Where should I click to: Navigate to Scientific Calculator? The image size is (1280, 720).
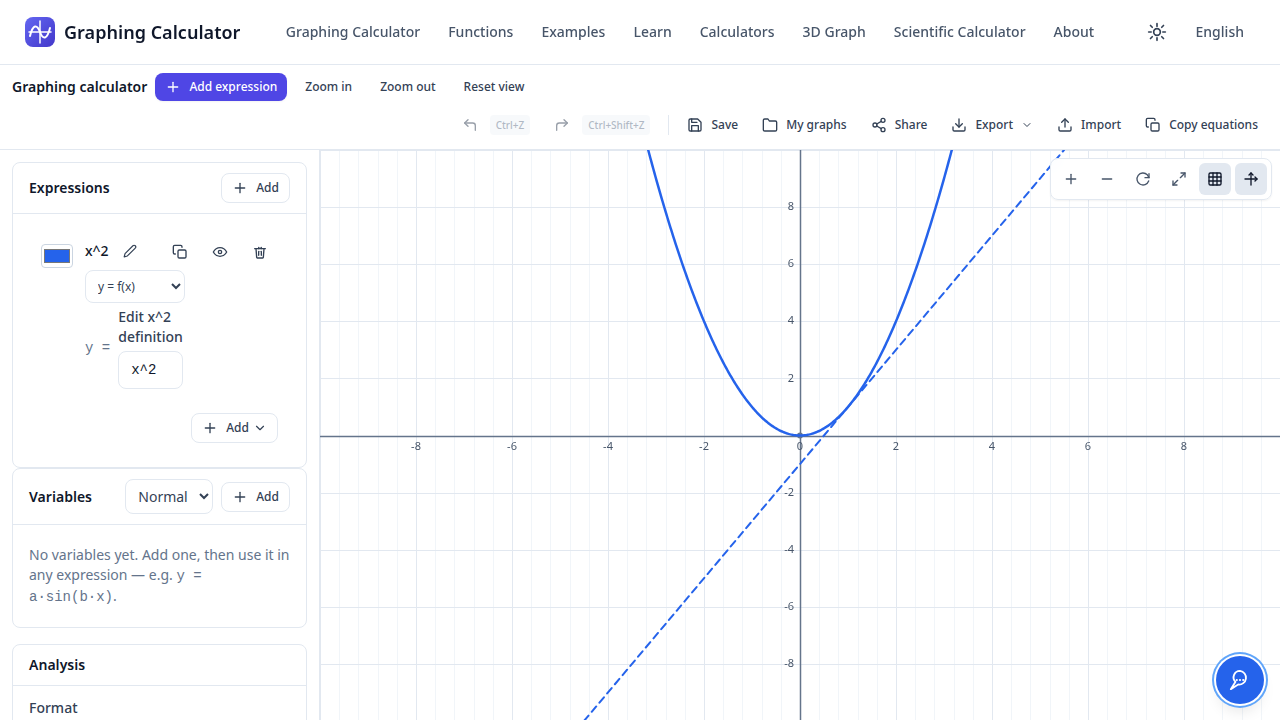point(959,32)
